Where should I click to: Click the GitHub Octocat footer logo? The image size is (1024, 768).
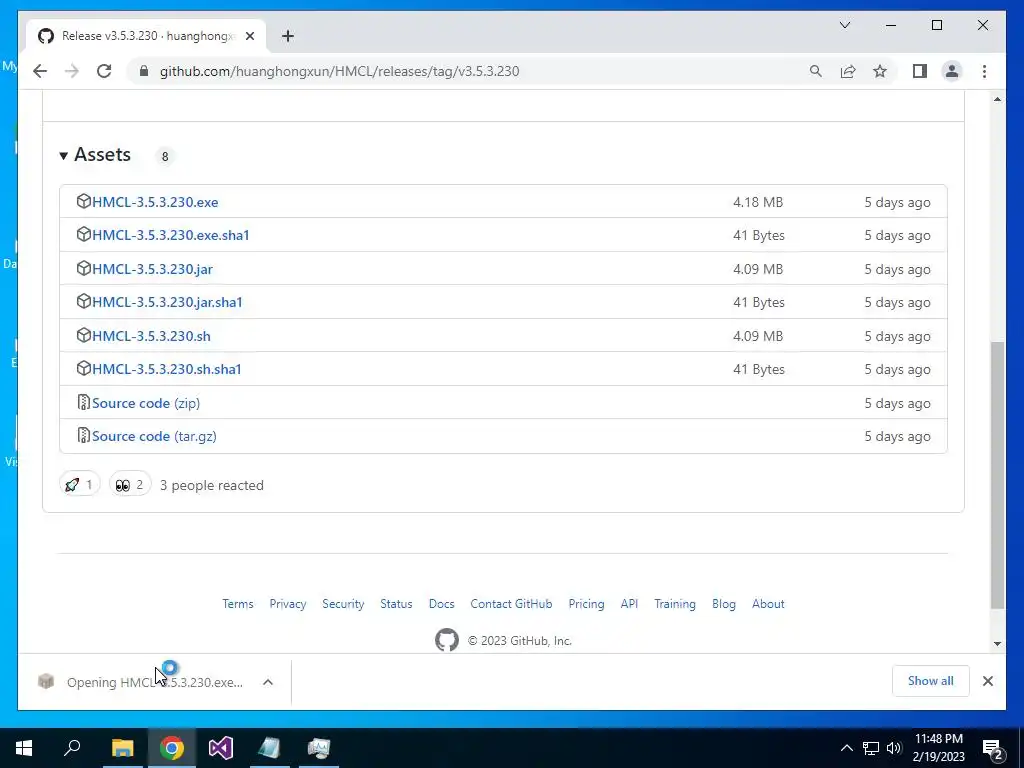pos(447,640)
